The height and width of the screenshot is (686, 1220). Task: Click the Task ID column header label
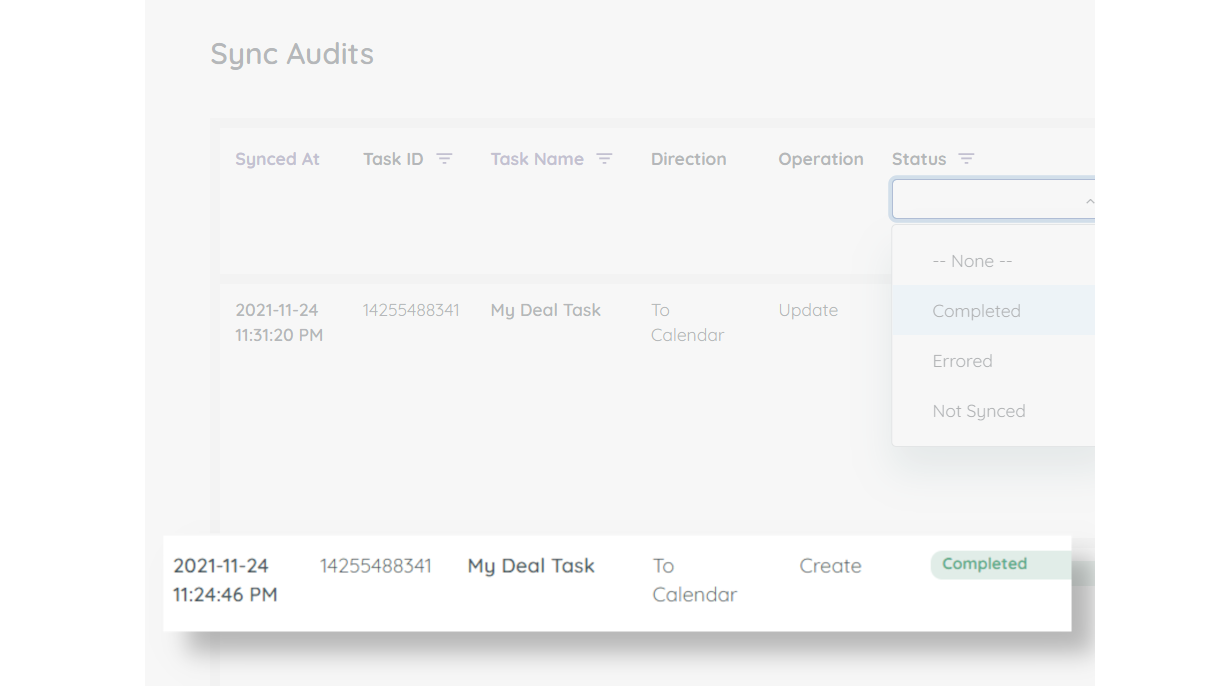coord(393,159)
